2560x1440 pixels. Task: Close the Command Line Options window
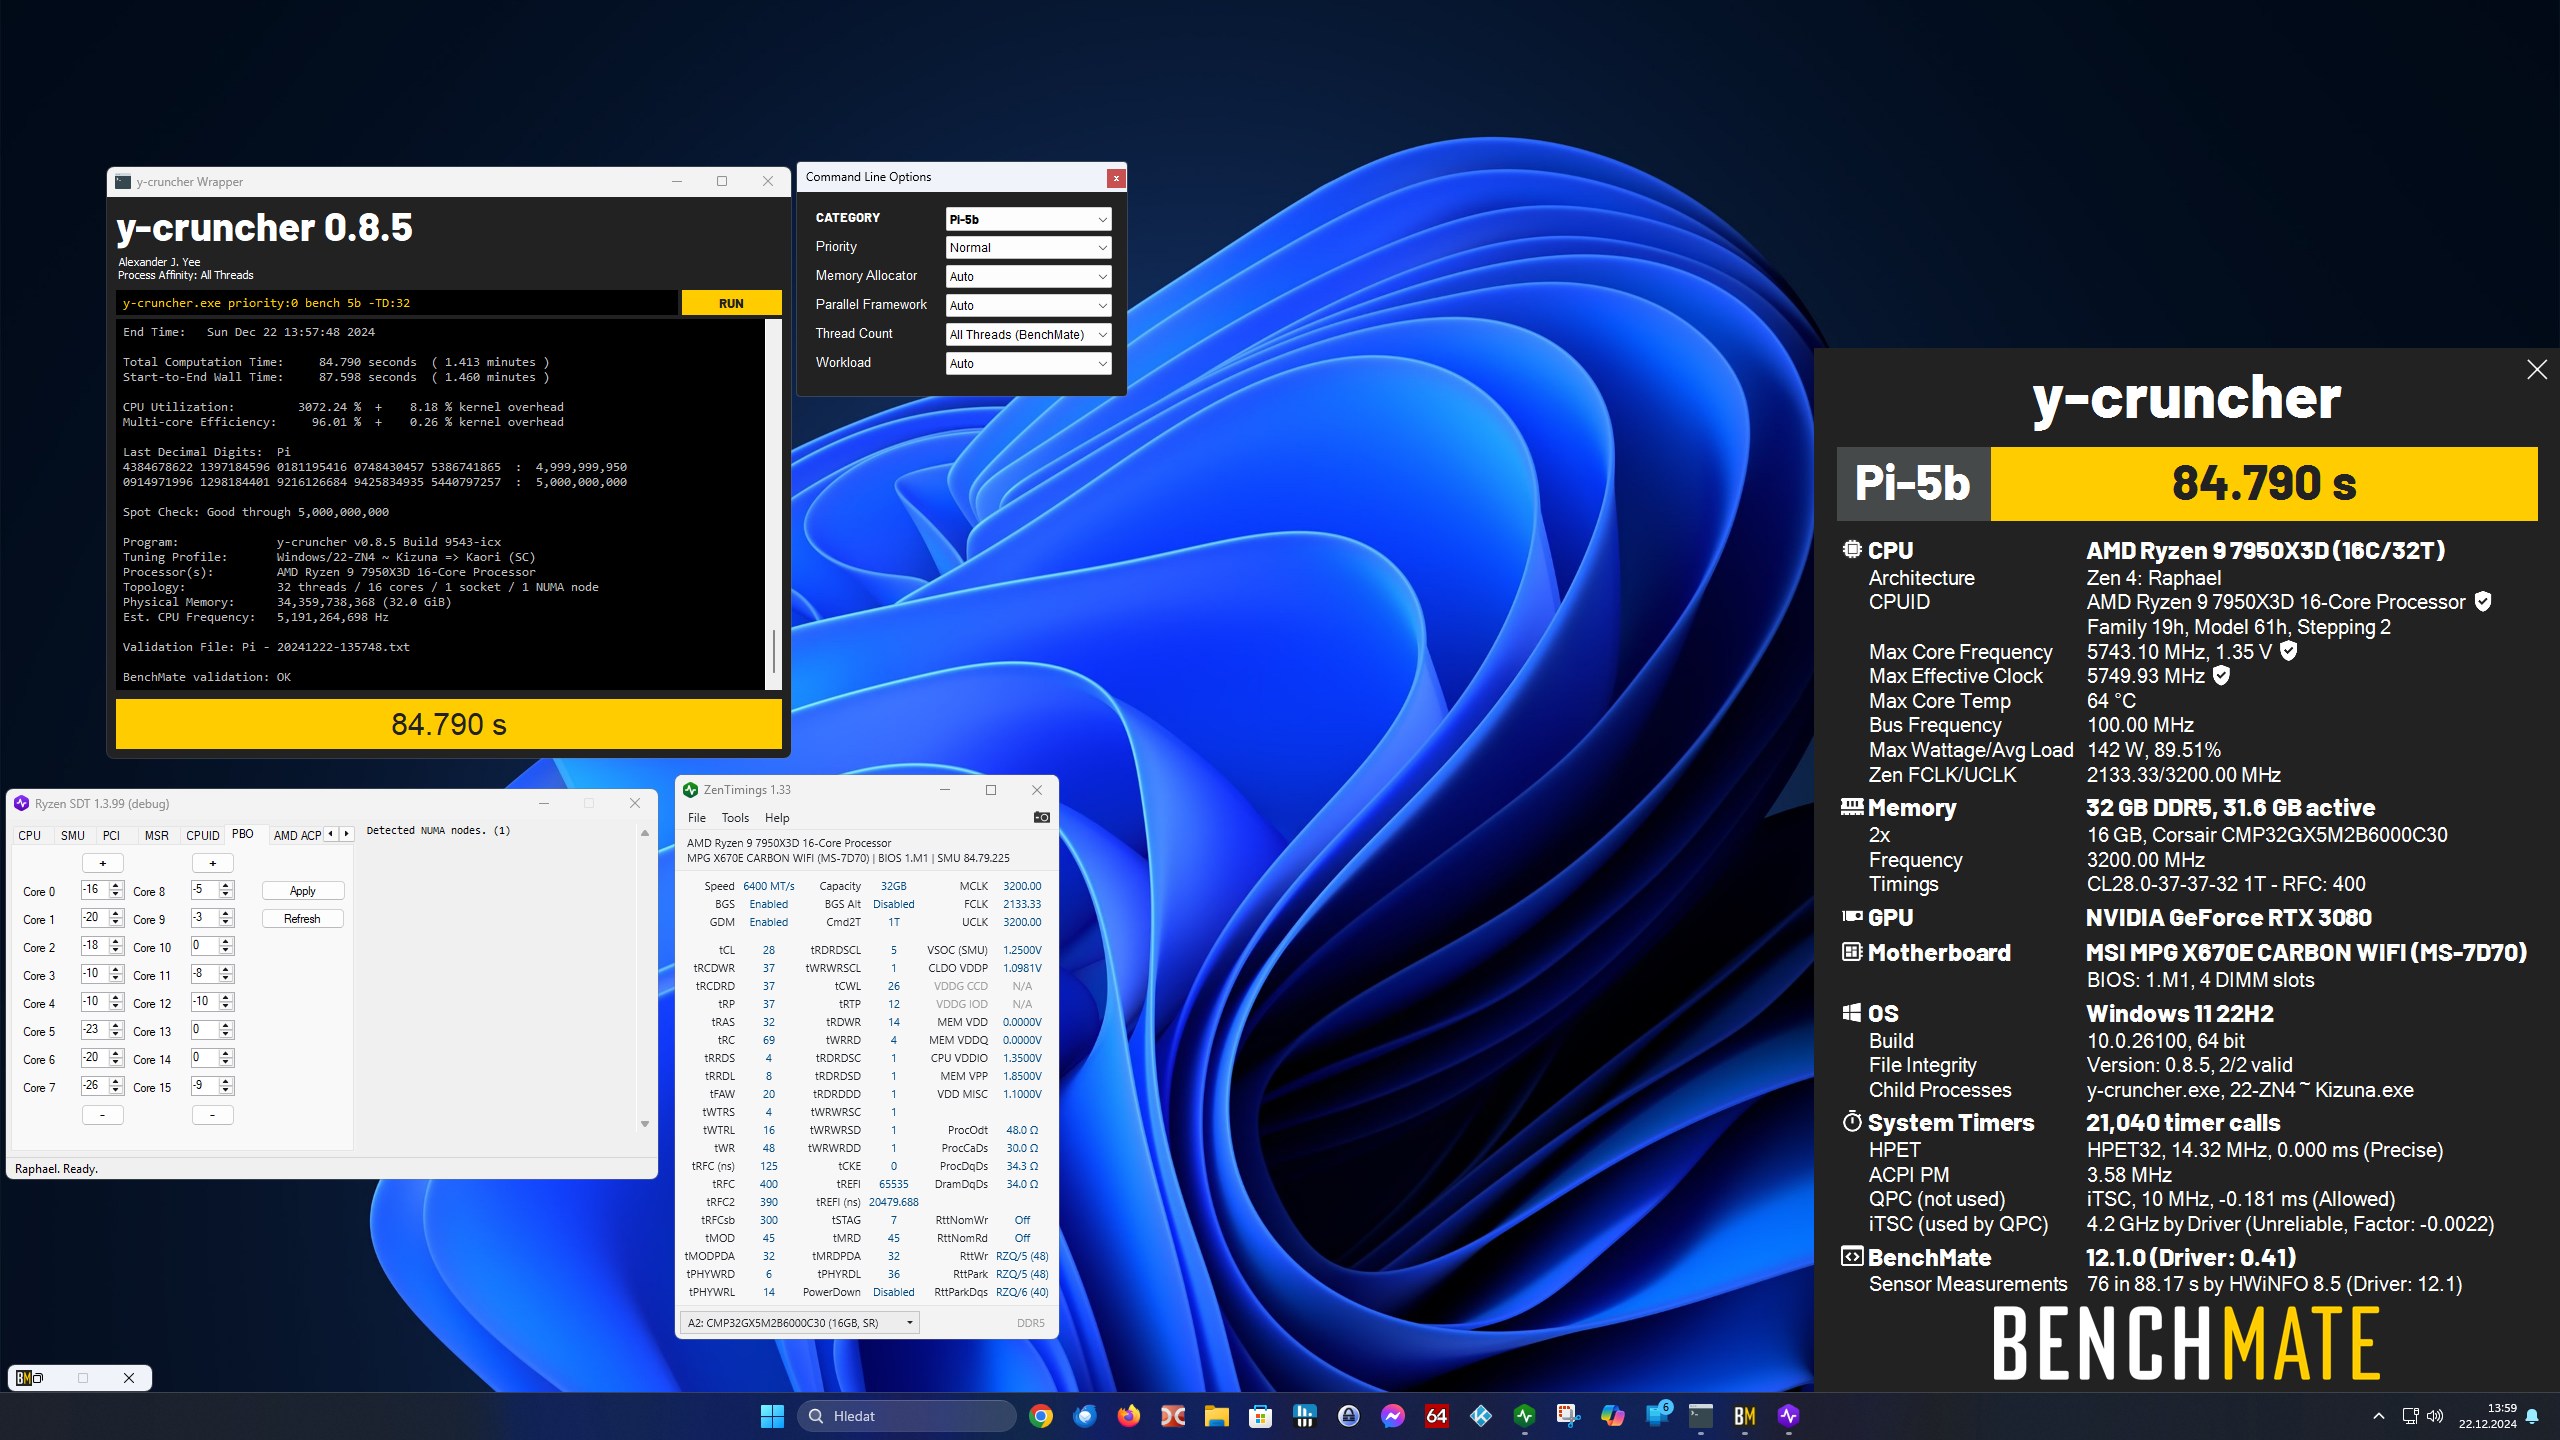(1116, 178)
